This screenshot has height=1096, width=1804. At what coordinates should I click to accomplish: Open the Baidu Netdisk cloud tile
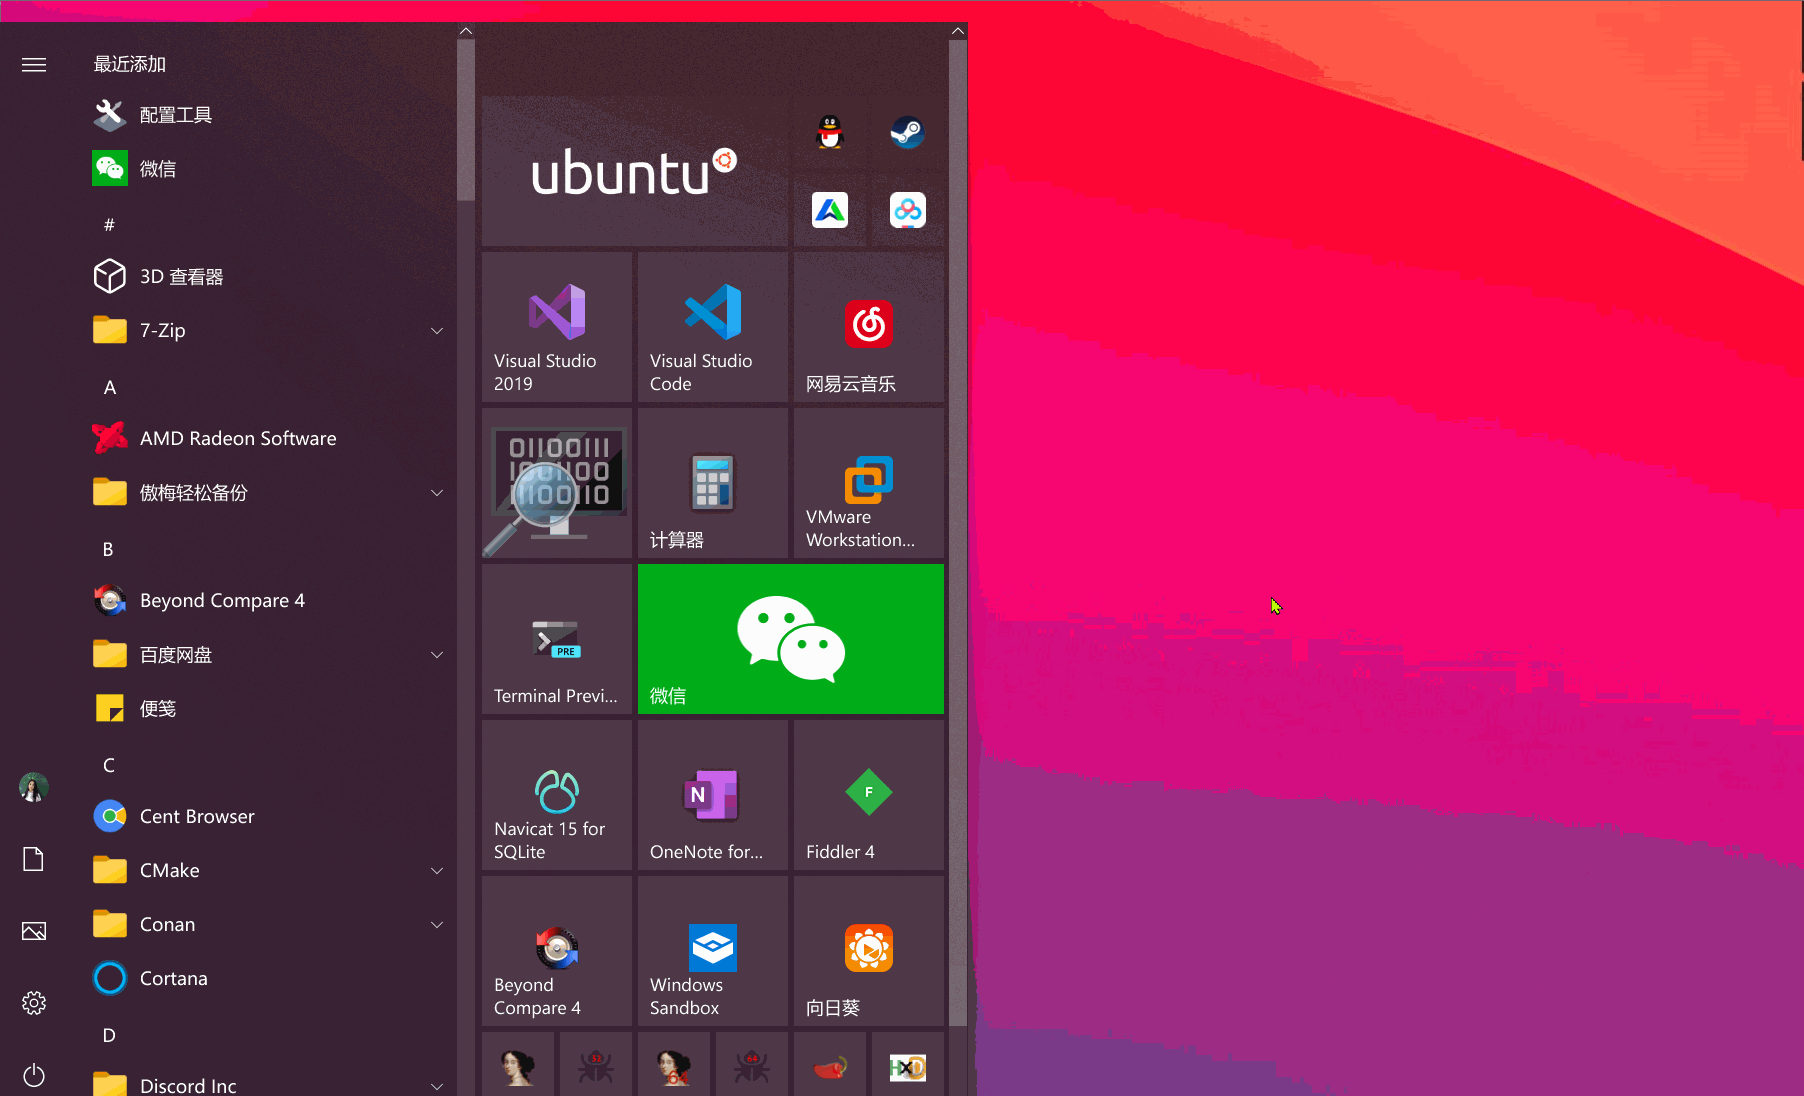point(908,210)
